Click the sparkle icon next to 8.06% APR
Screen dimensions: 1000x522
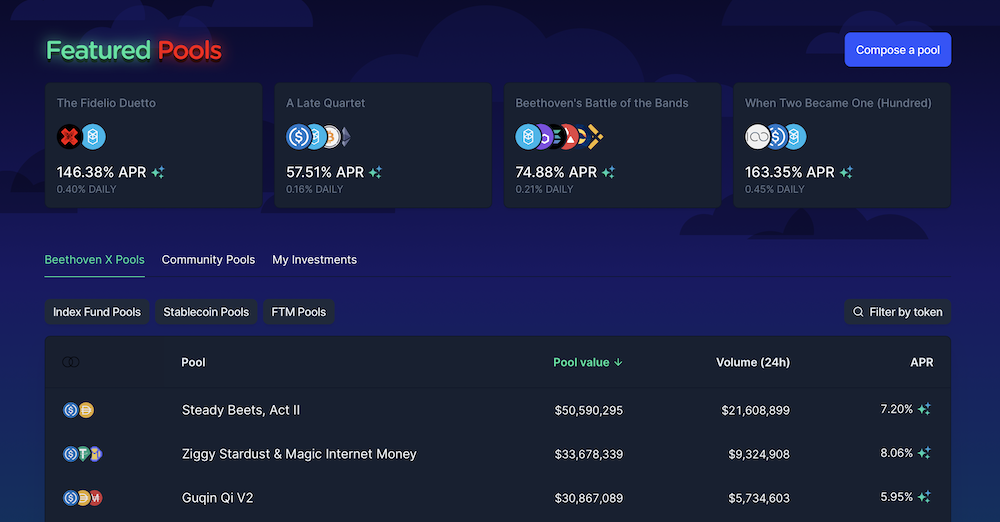[924, 453]
